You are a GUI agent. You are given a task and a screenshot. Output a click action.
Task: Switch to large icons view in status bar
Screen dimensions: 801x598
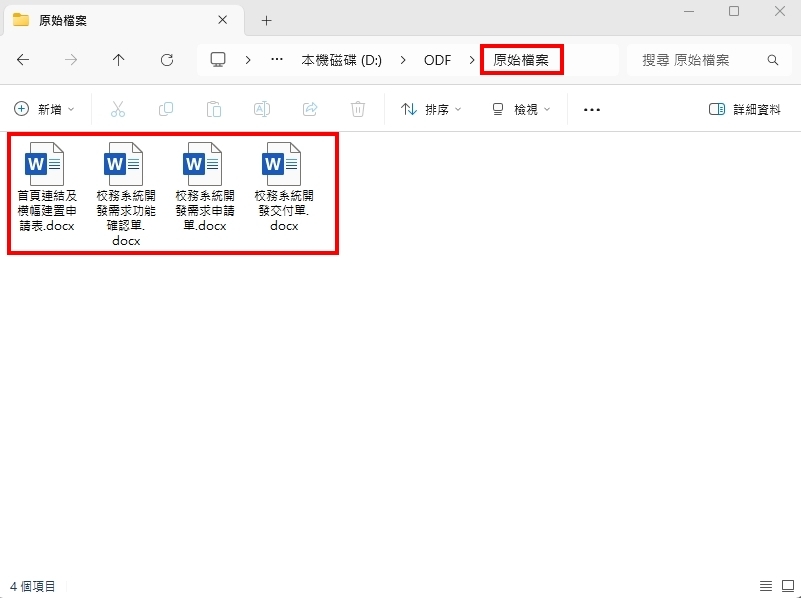[x=788, y=586]
